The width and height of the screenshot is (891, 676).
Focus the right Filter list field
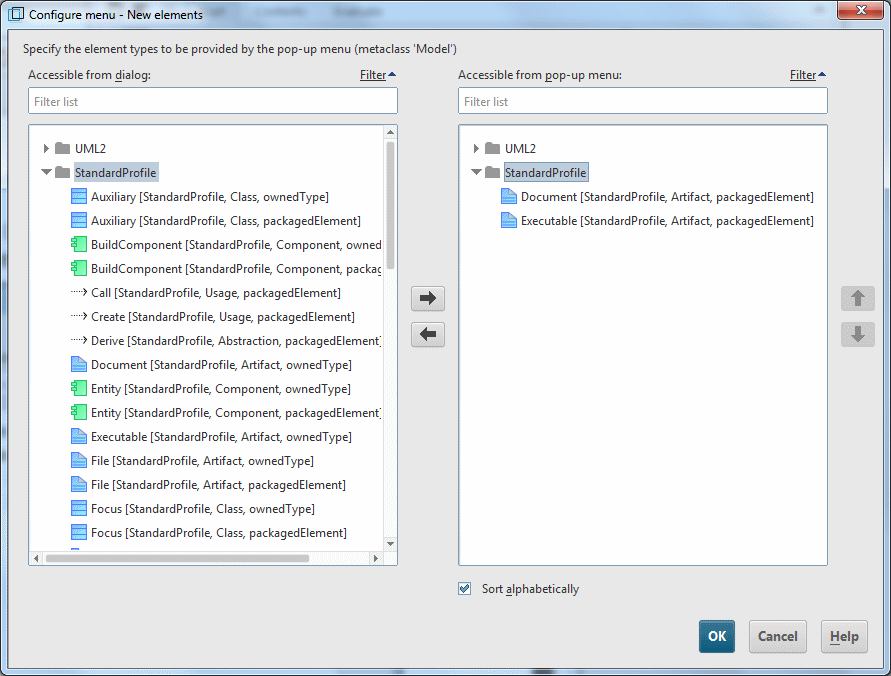tap(643, 101)
